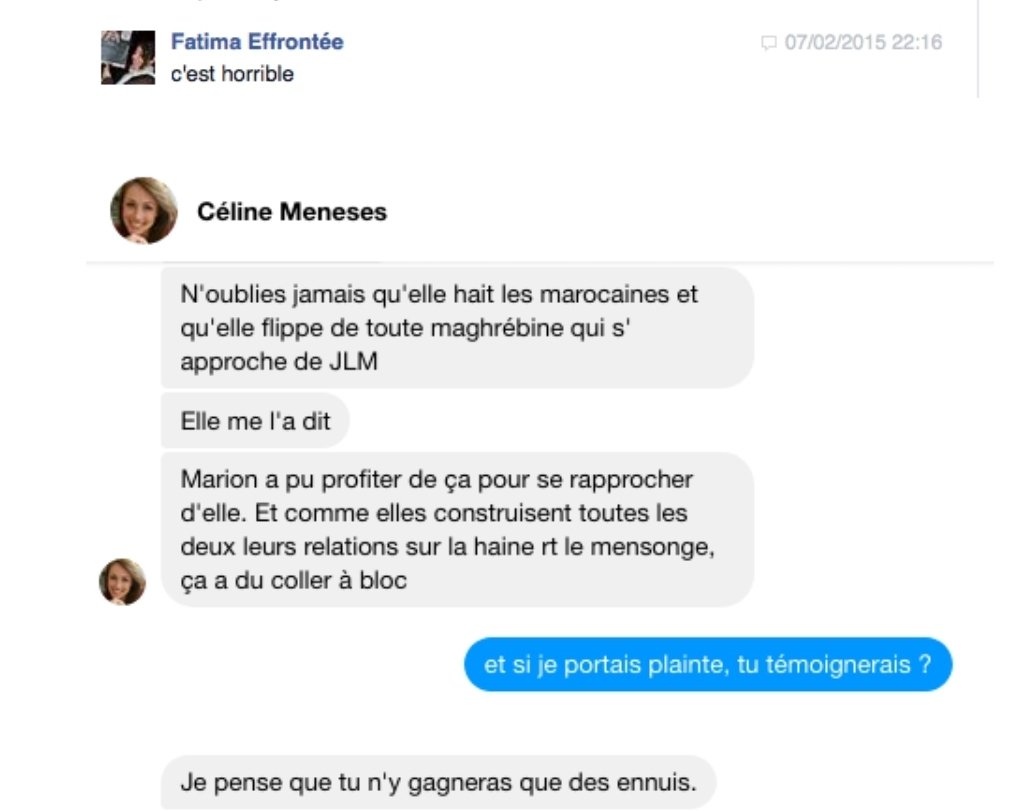Viewport: 1029px width, 812px height.
Task: Click the "Je pense que tu n'y gagneras" bubble
Action: pos(438,782)
